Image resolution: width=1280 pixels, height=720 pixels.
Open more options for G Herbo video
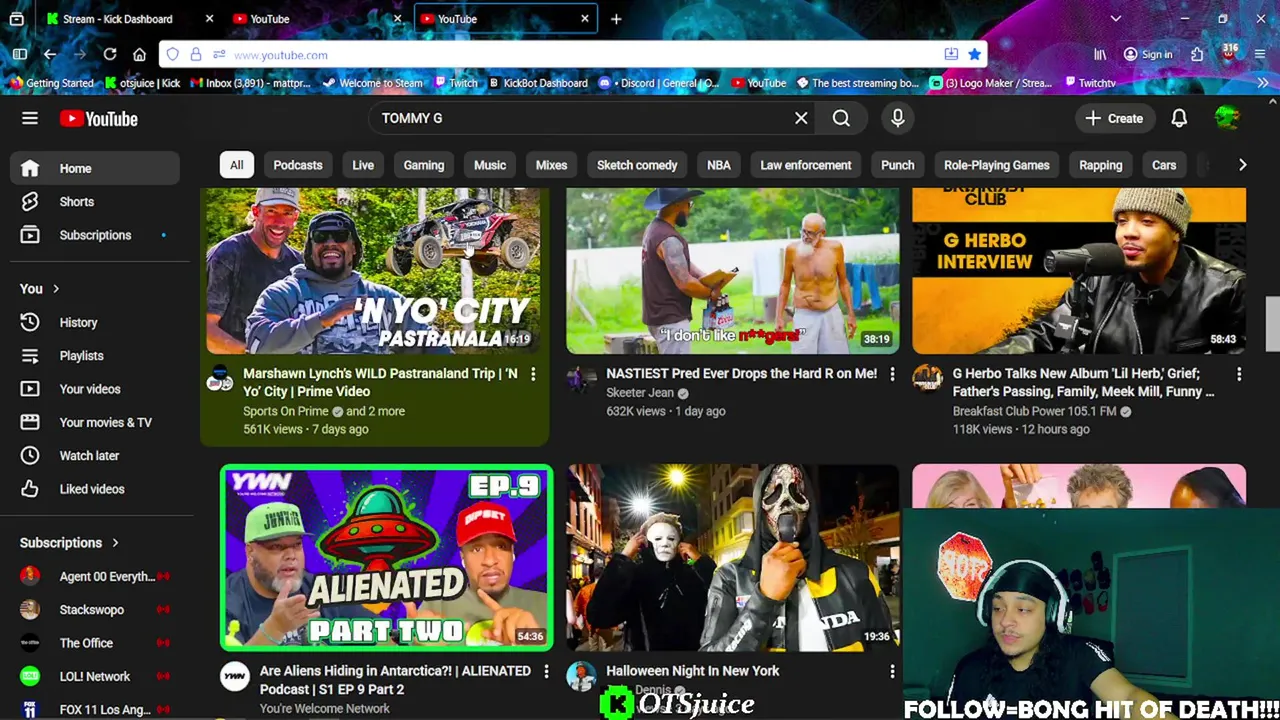click(1239, 374)
